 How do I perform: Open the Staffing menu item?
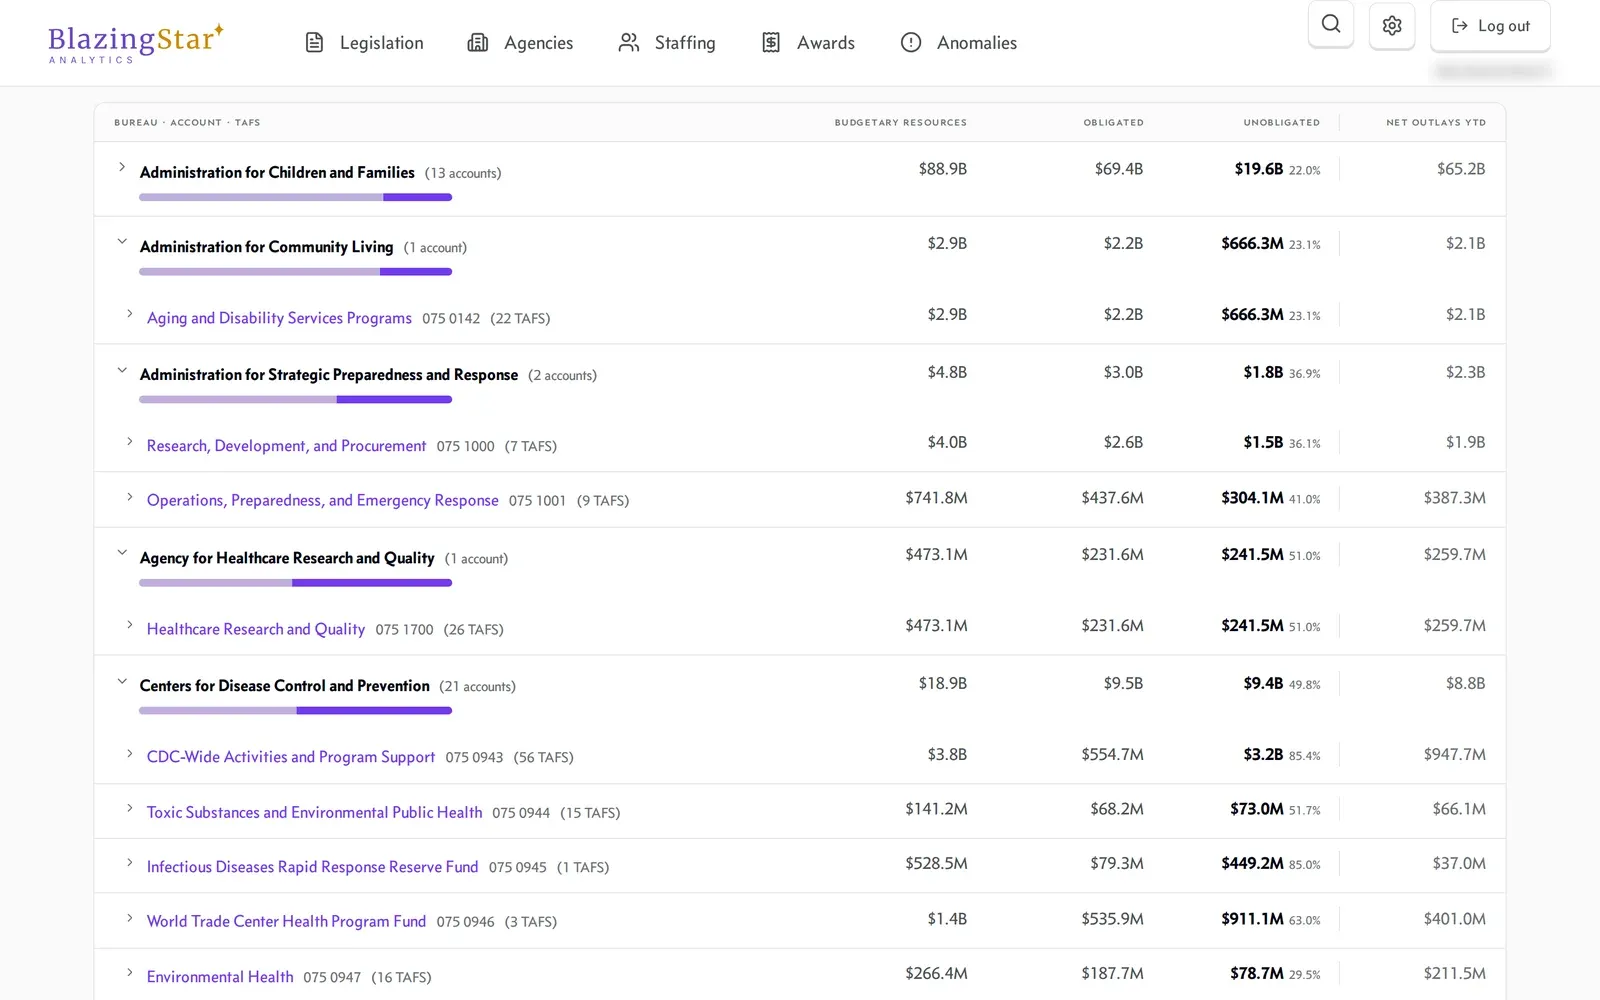tap(667, 43)
